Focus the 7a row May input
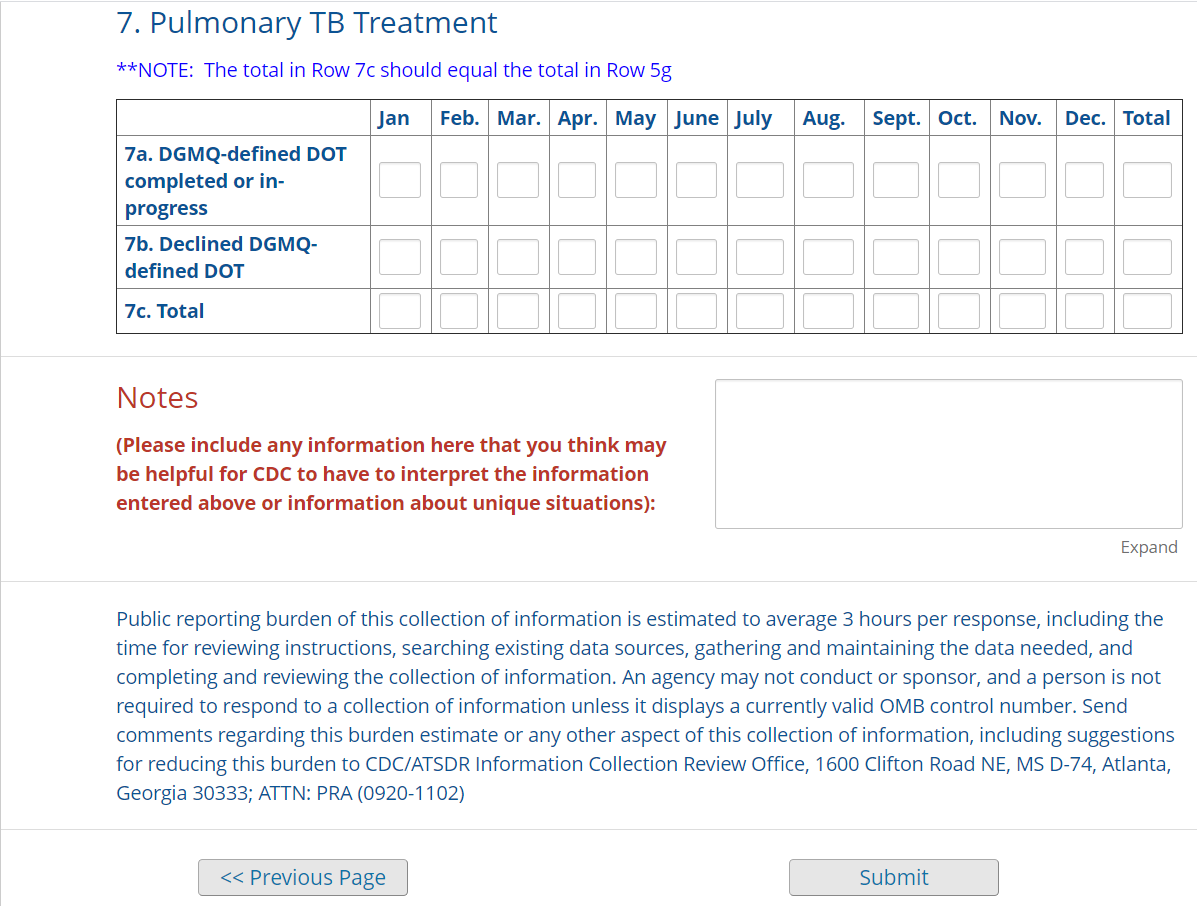Viewport: 1197px width, 906px height. pos(636,180)
